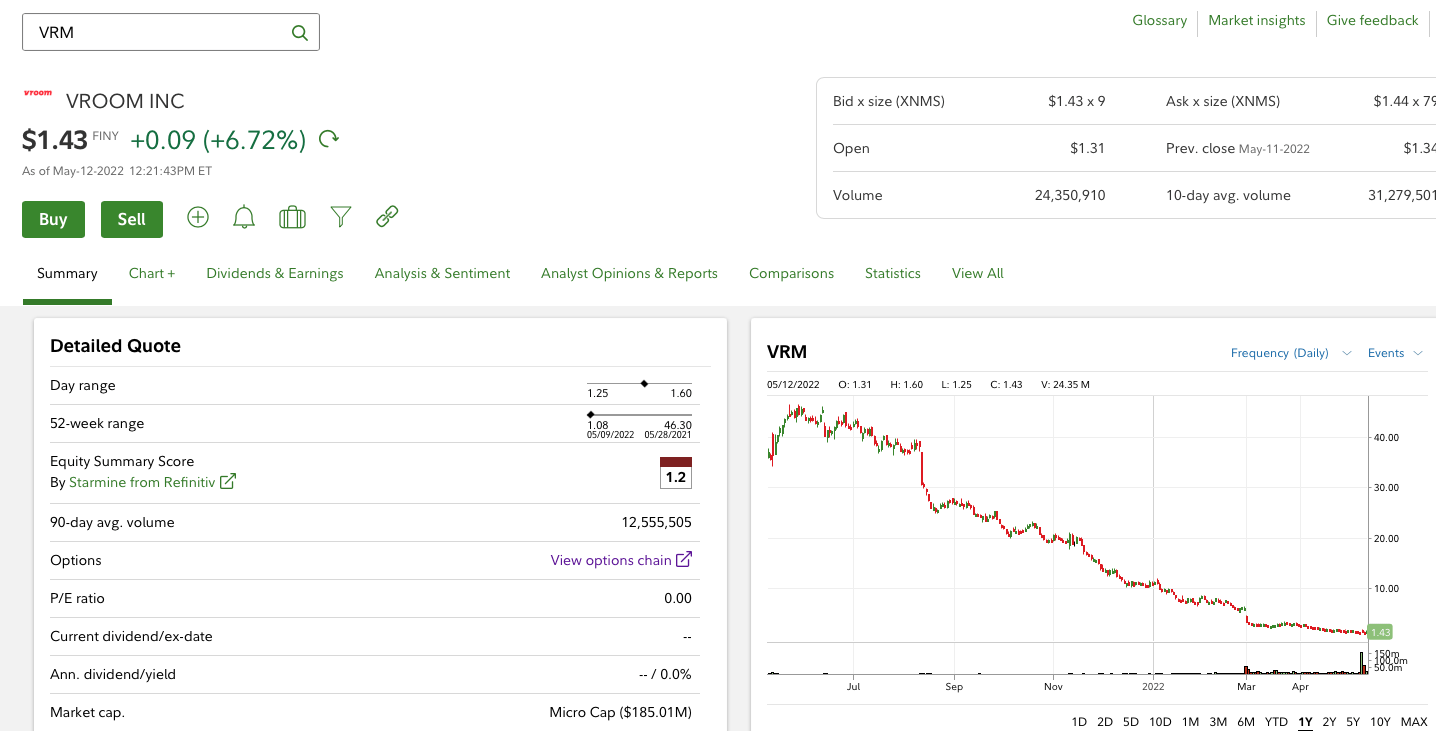Image resolution: width=1436 pixels, height=731 pixels.
Task: Open the Statistics tab
Action: click(893, 273)
